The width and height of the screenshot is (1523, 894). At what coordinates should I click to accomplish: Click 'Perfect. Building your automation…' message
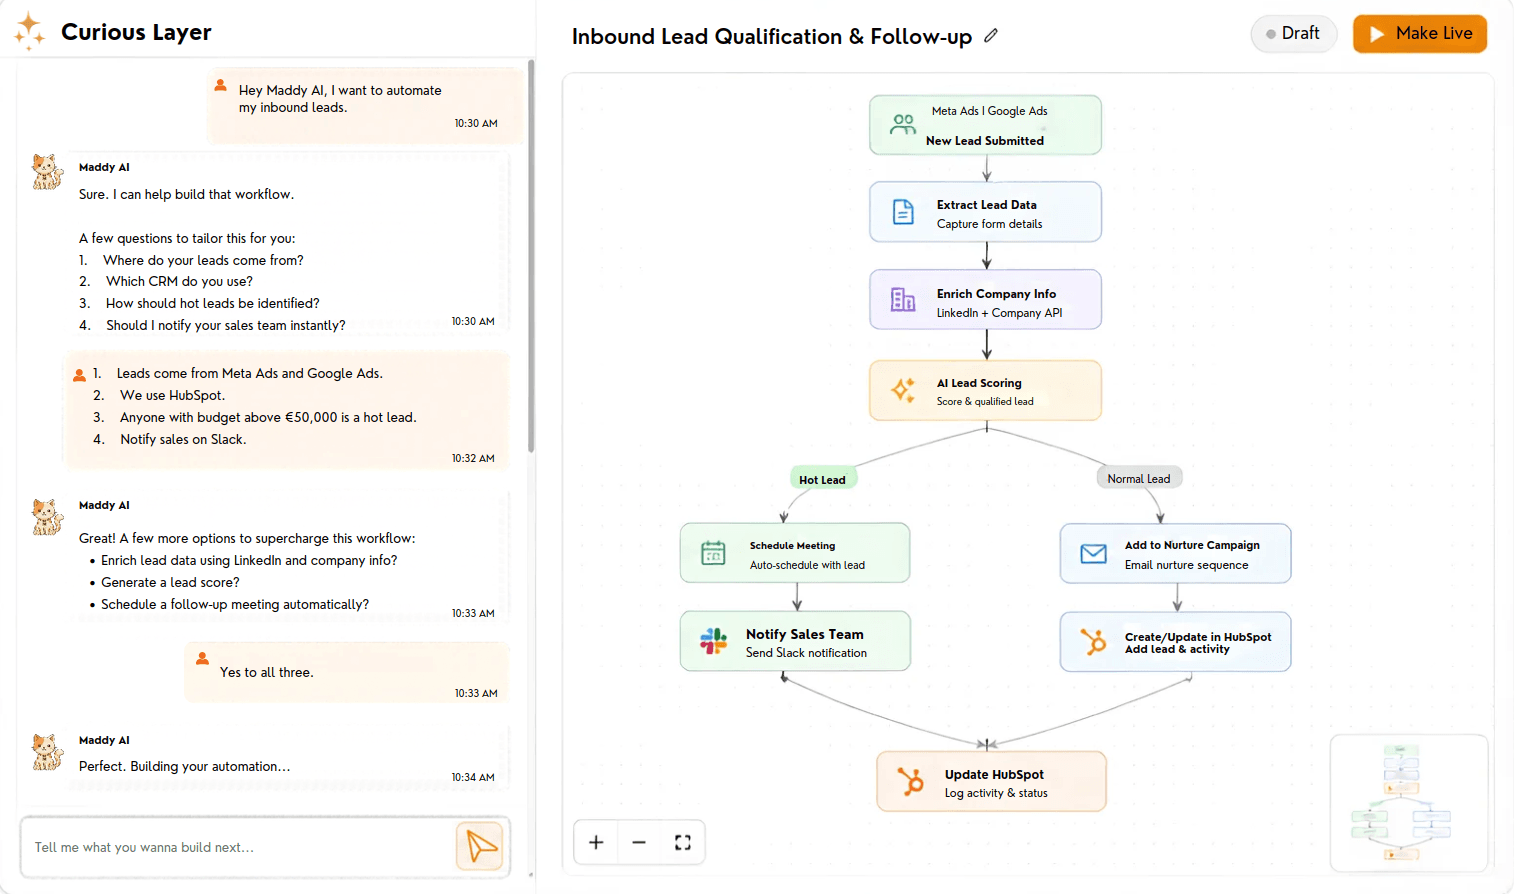185,766
